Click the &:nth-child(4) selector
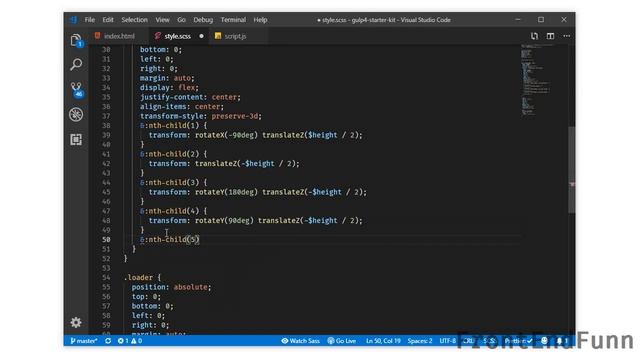 click(x=170, y=211)
